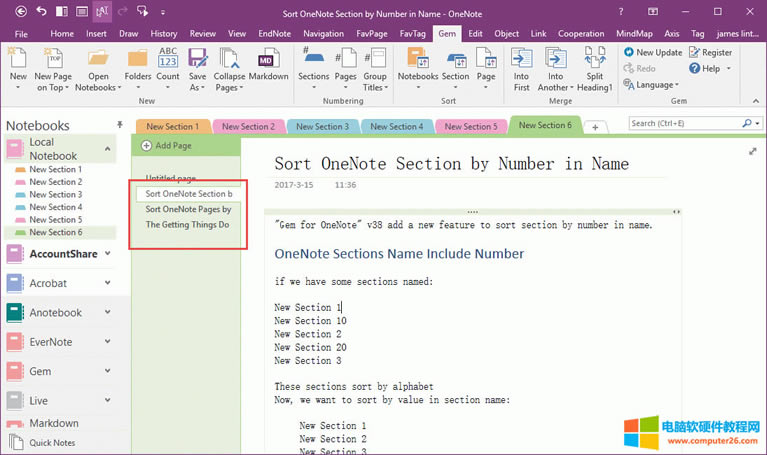
Task: Click the Add Page button
Action: (x=167, y=146)
